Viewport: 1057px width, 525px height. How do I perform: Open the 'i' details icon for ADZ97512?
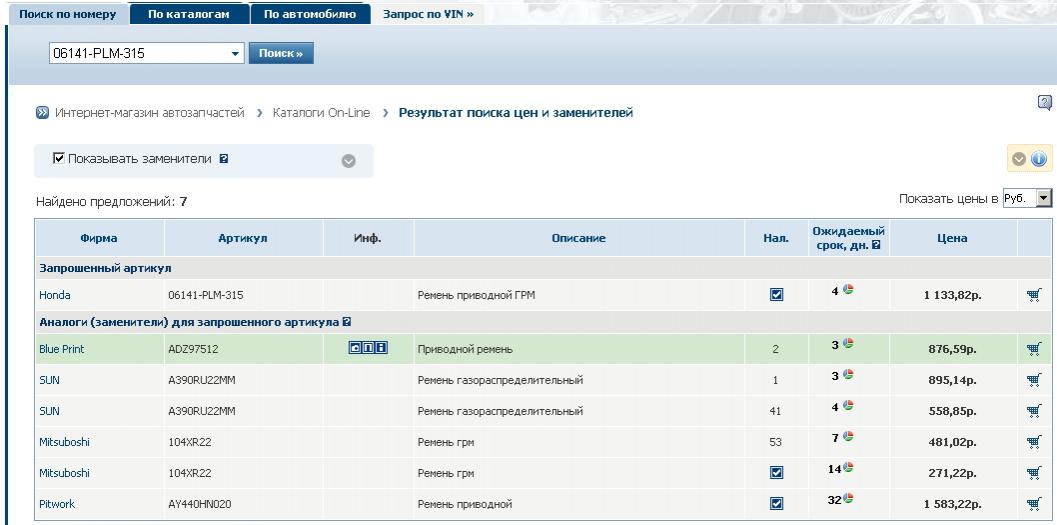(x=382, y=348)
